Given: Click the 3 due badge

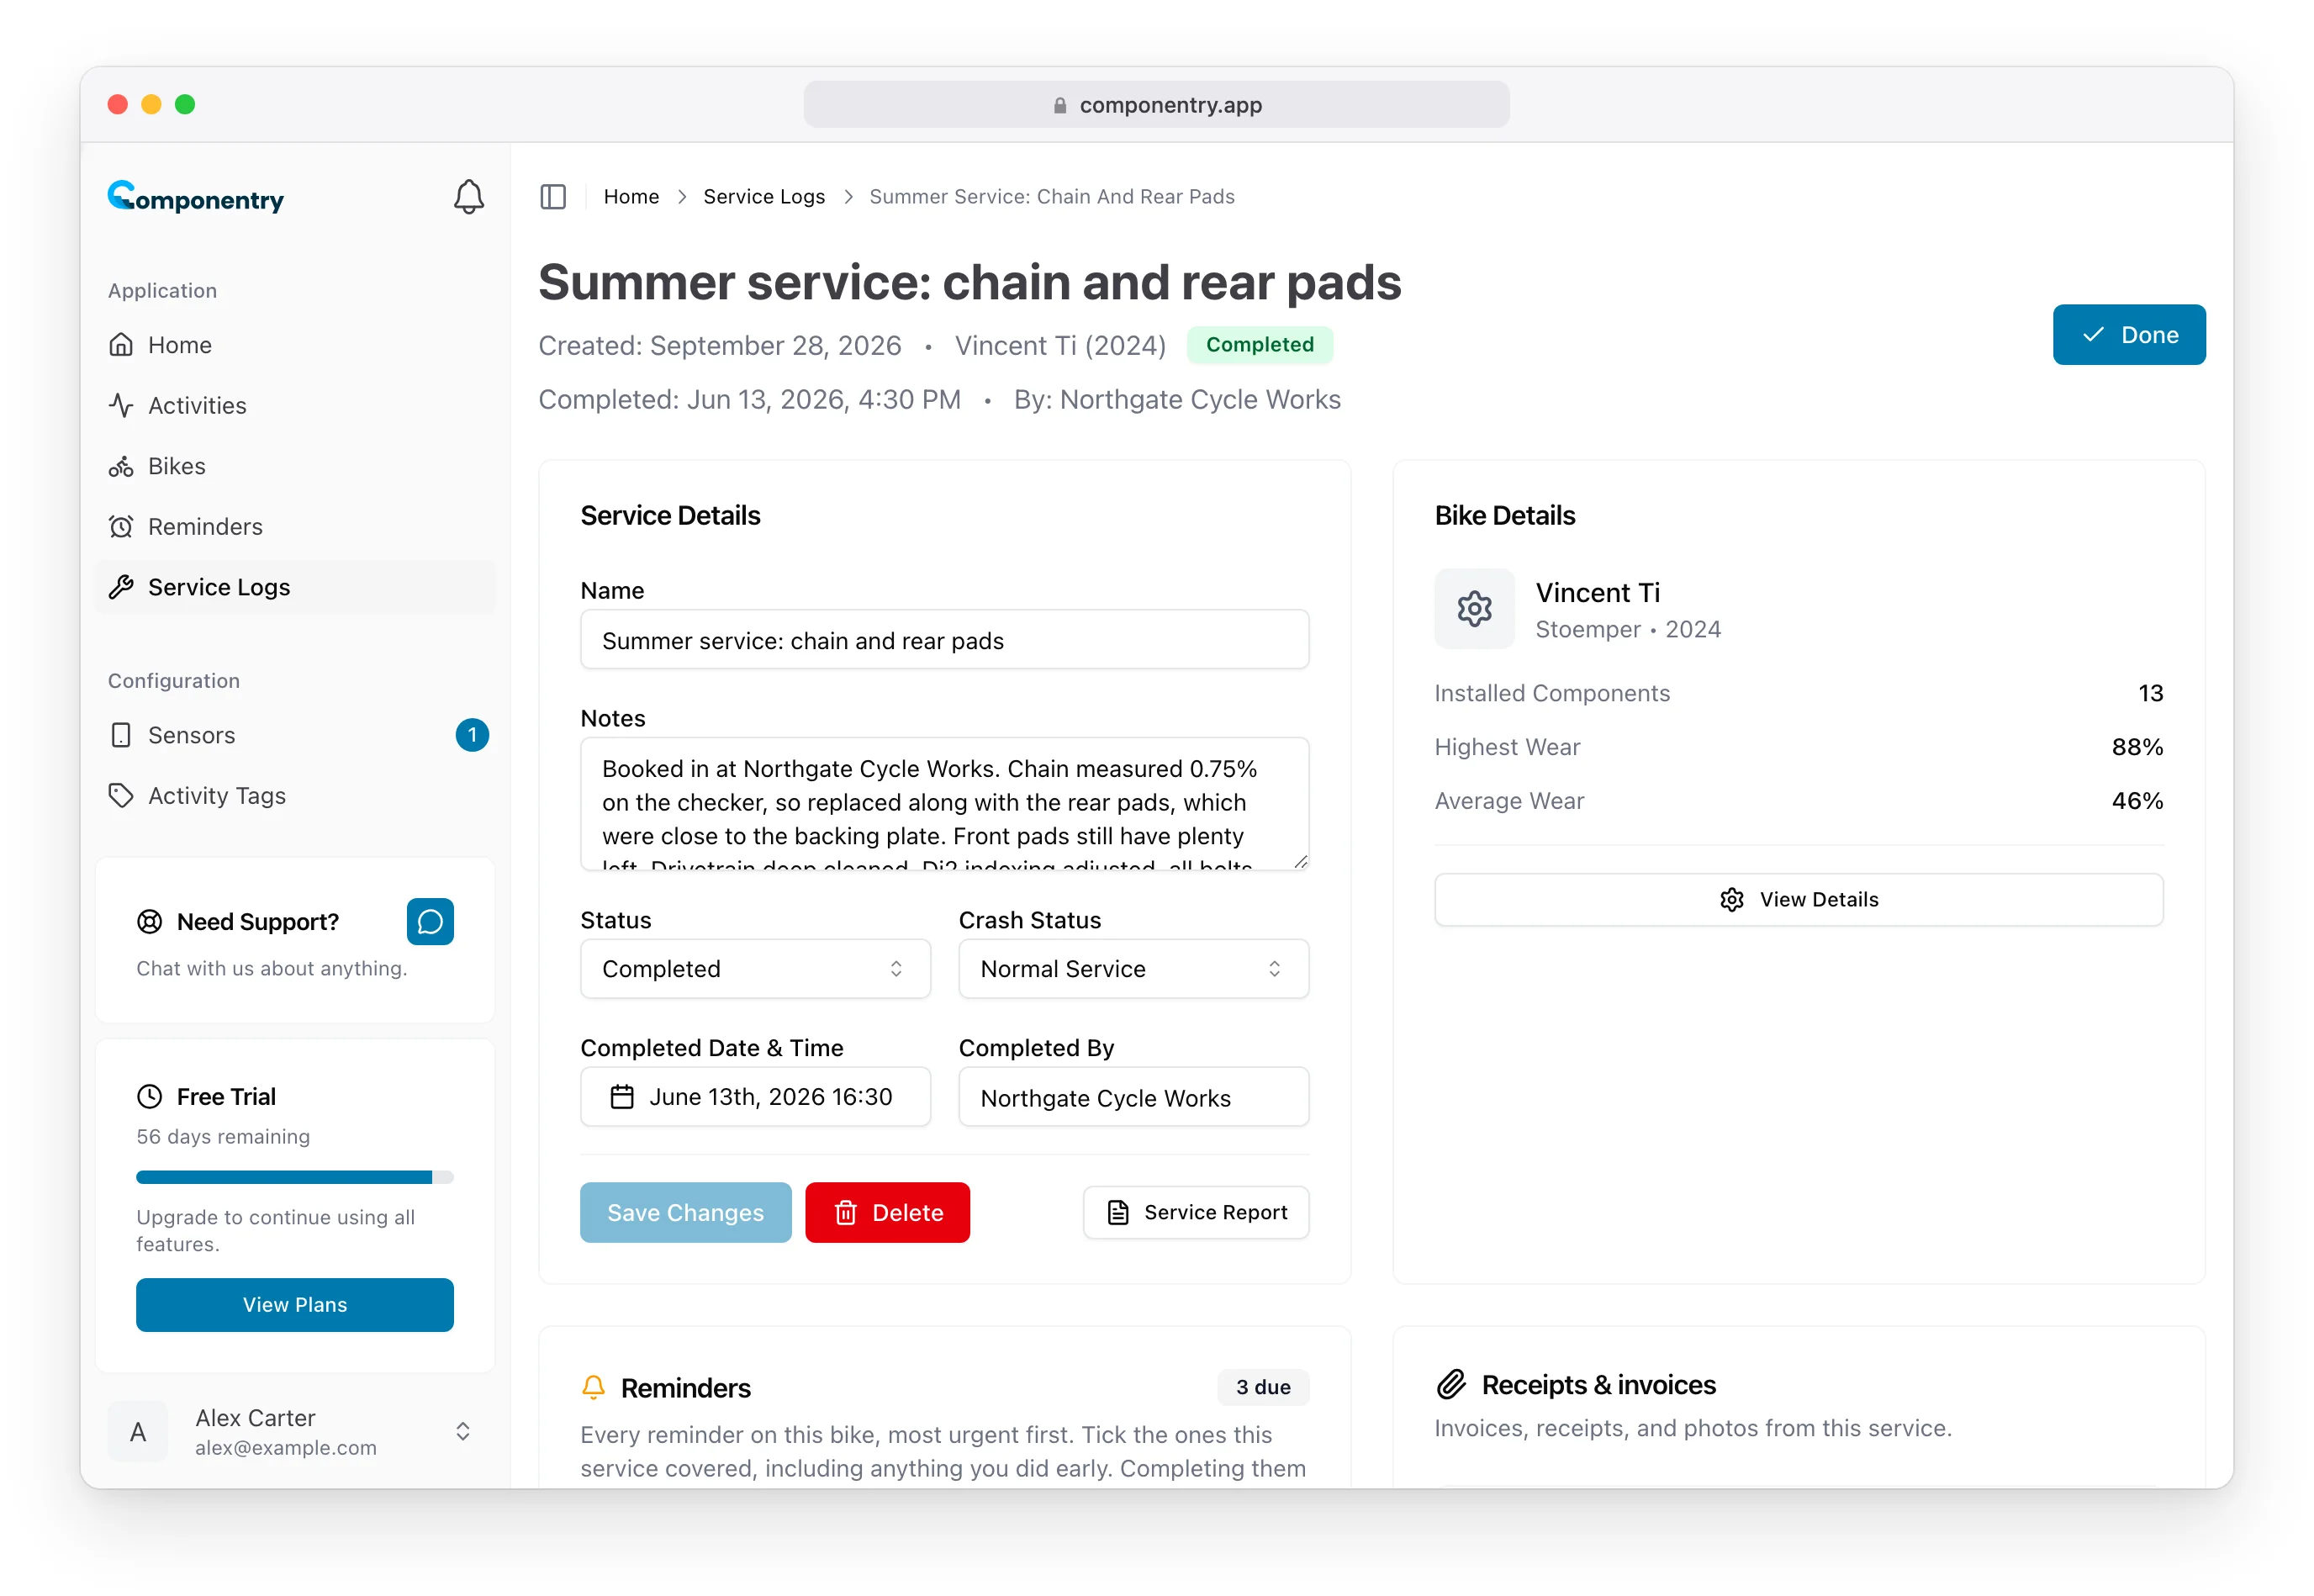Looking at the screenshot, I should tap(1262, 1387).
